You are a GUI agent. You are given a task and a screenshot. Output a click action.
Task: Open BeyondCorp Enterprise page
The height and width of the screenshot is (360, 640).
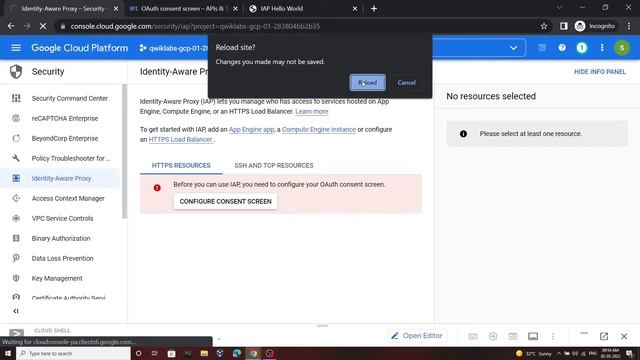coord(65,138)
